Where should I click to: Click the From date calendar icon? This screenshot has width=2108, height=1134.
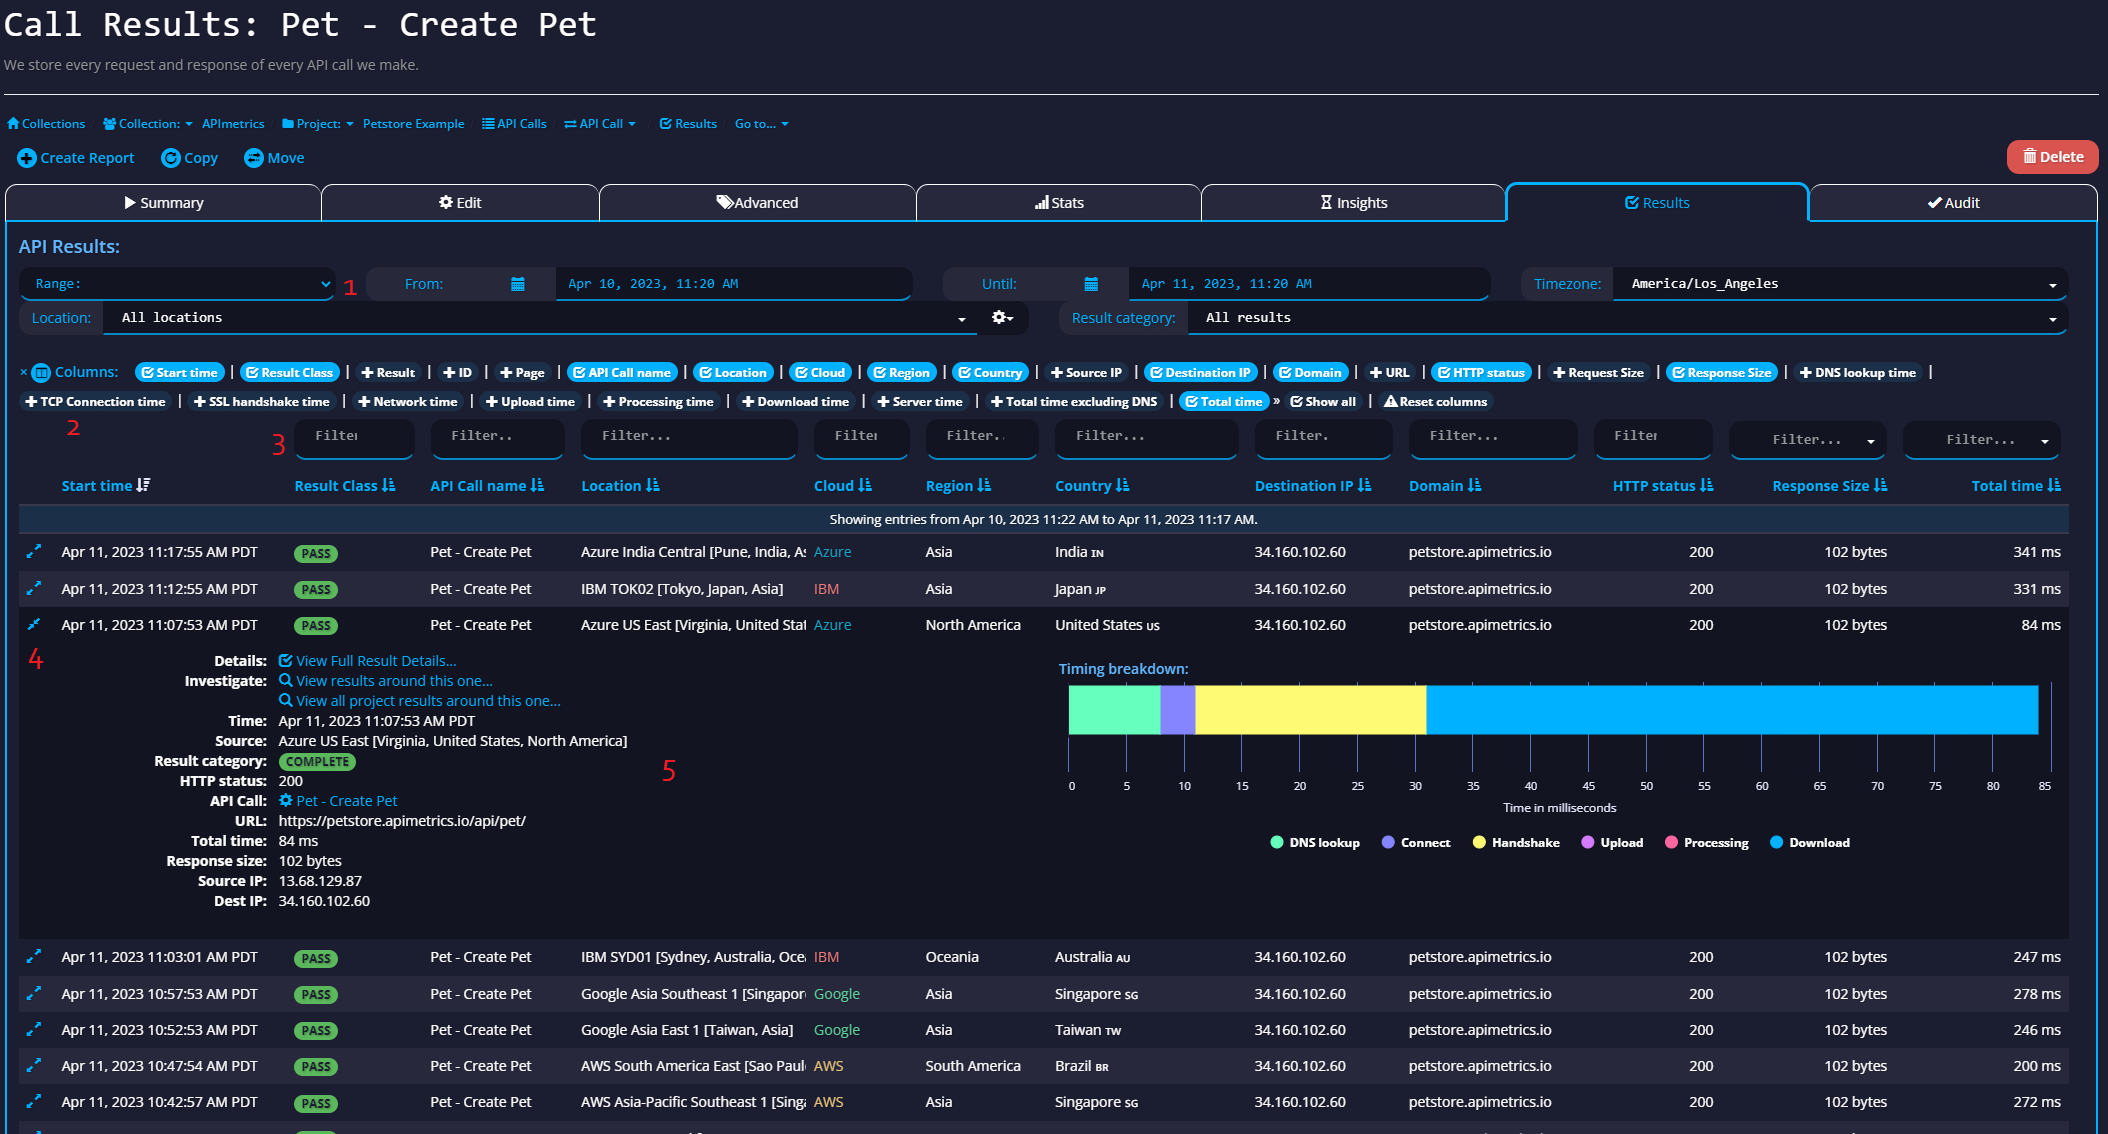[x=518, y=284]
